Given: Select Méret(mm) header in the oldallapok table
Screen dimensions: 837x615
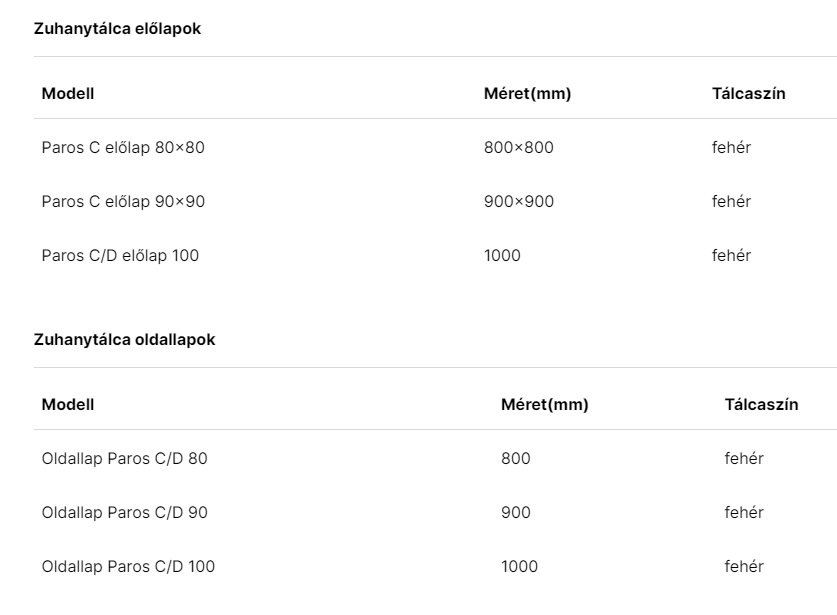Looking at the screenshot, I should 544,405.
